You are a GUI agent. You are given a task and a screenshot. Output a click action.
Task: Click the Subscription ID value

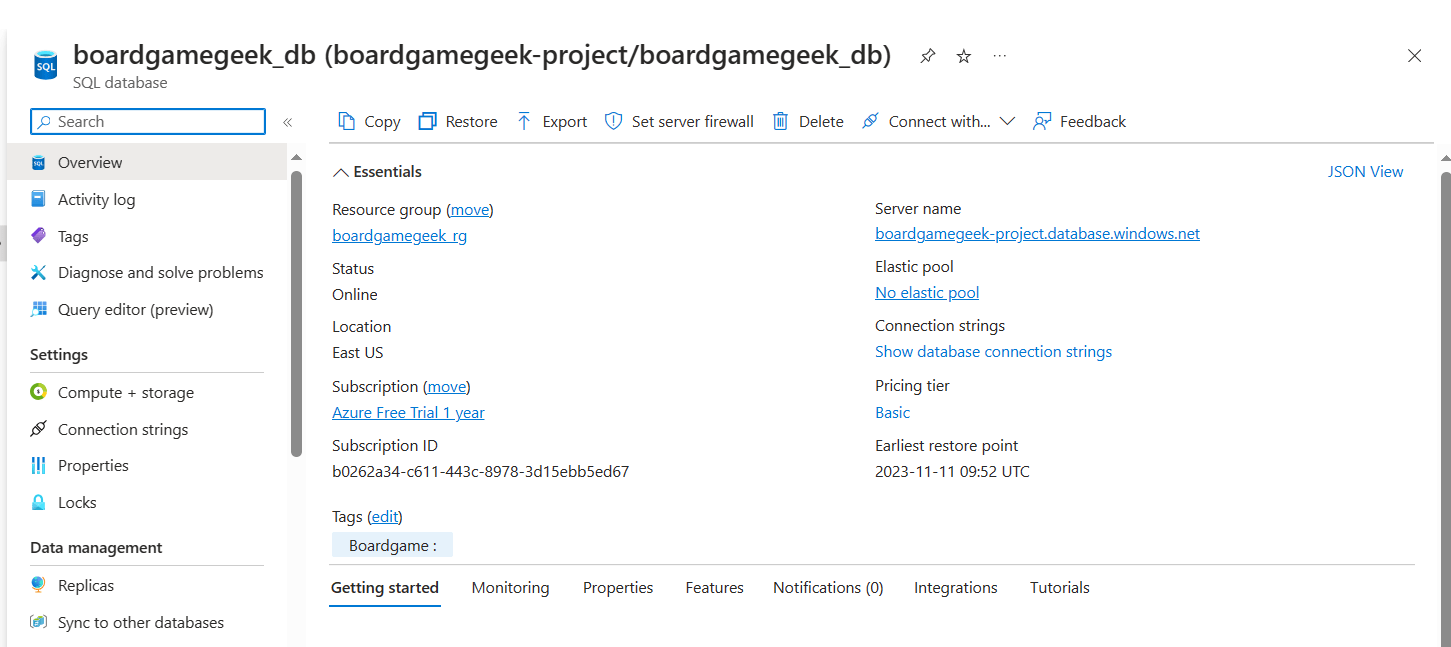click(480, 471)
